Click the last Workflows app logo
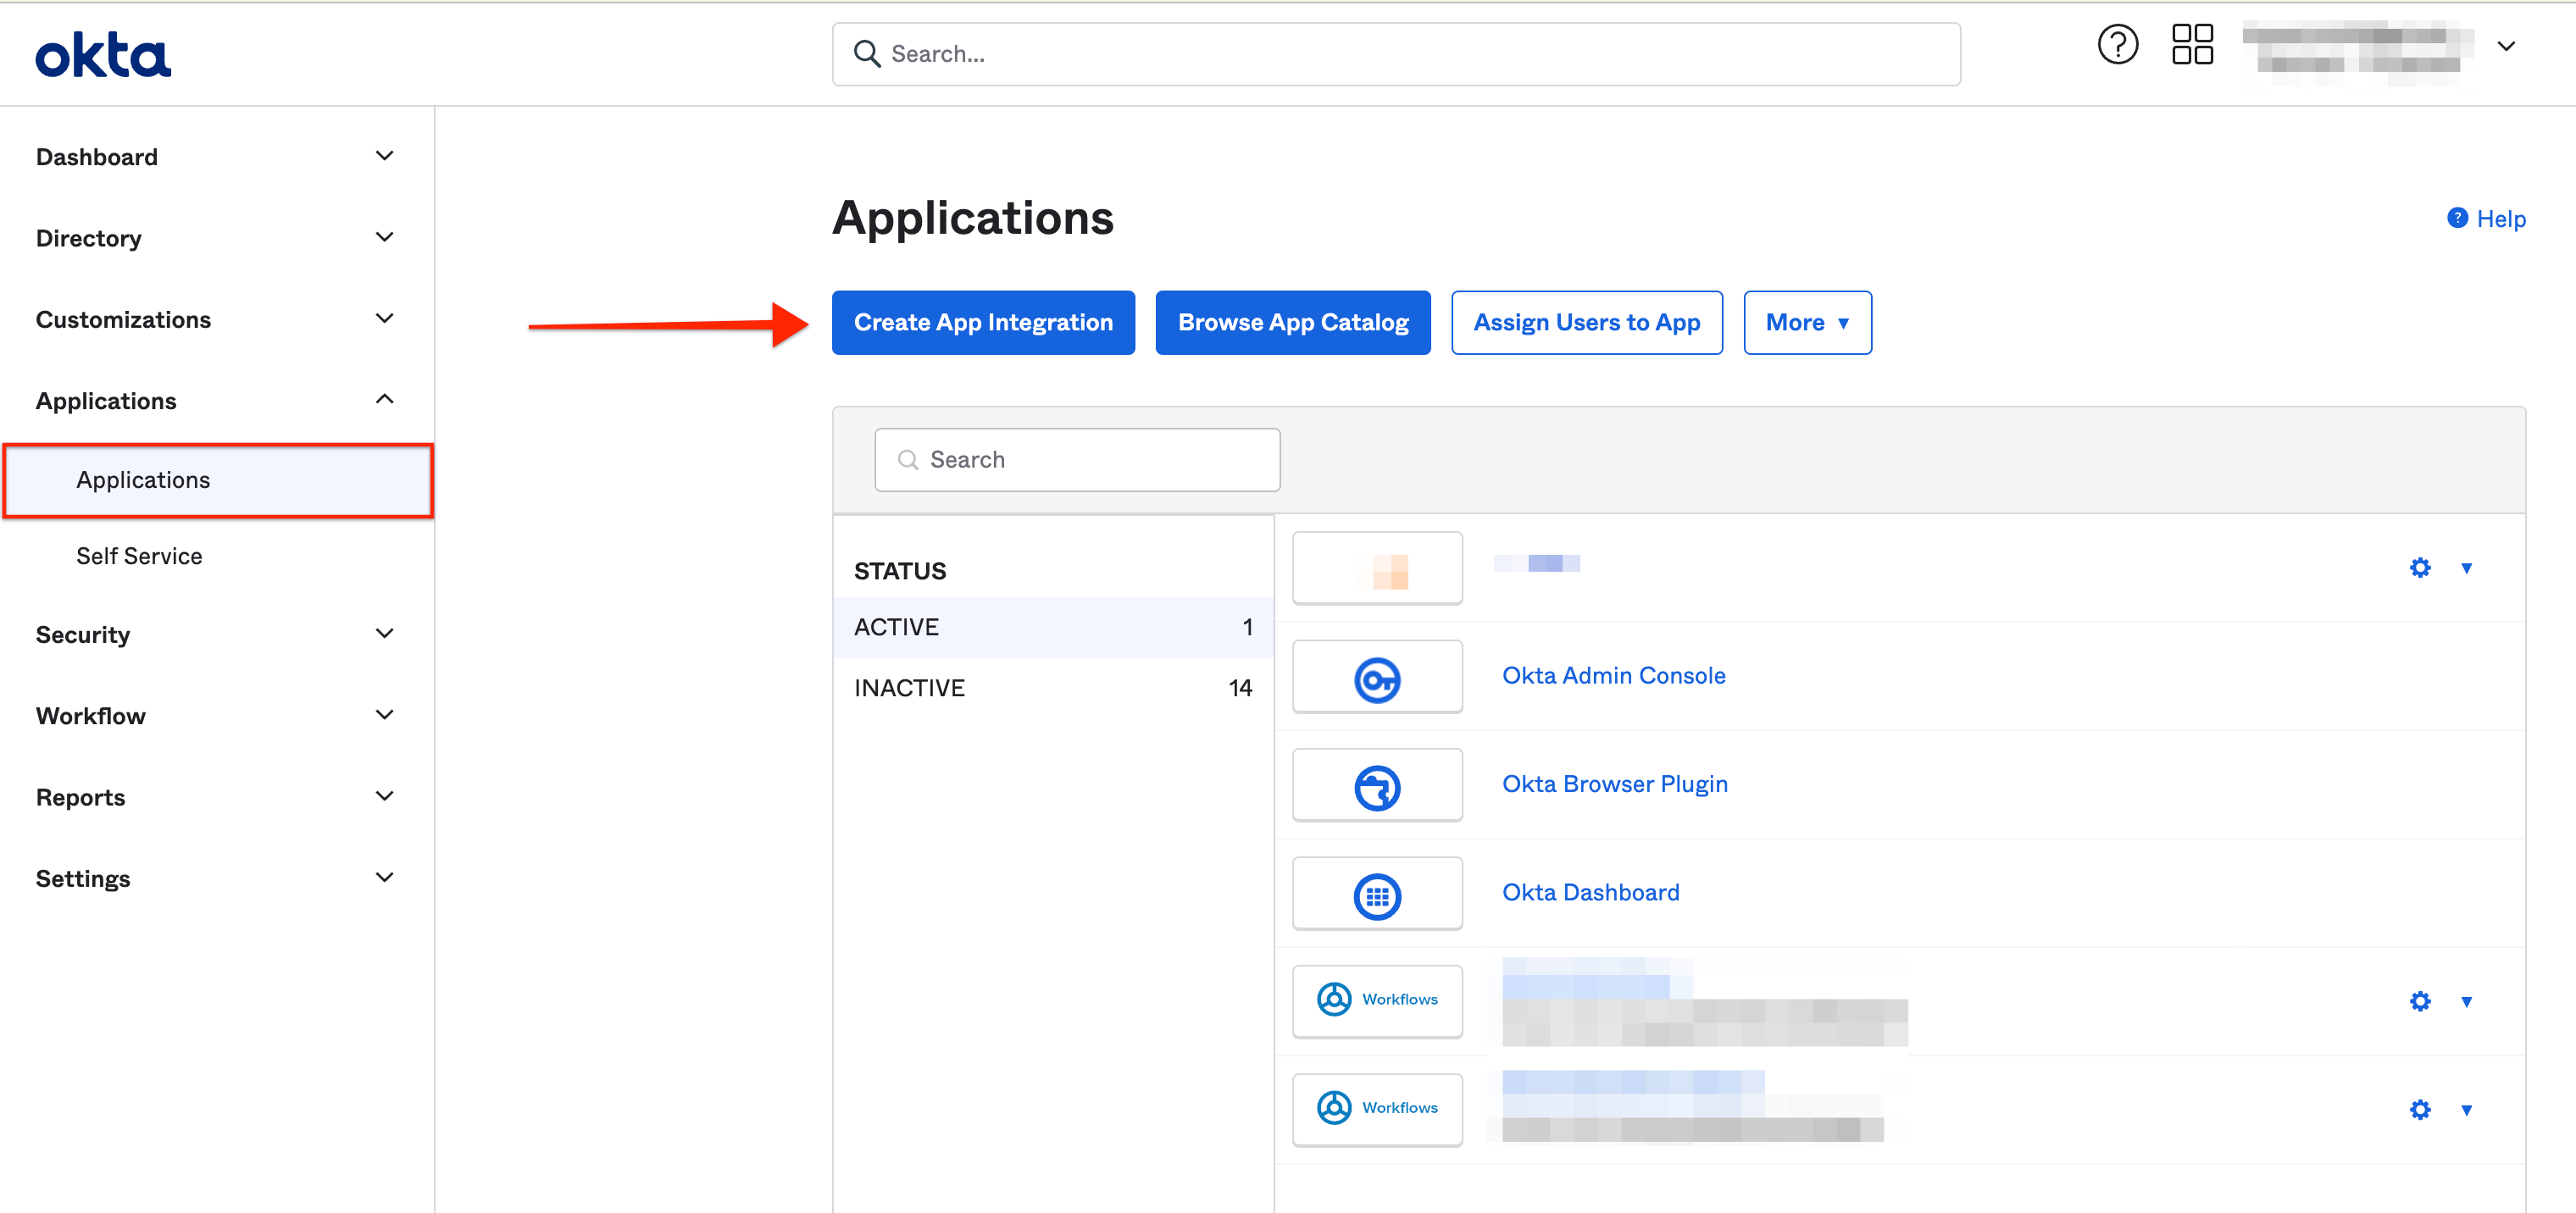Image resolution: width=2576 pixels, height=1213 pixels. 1377,1109
